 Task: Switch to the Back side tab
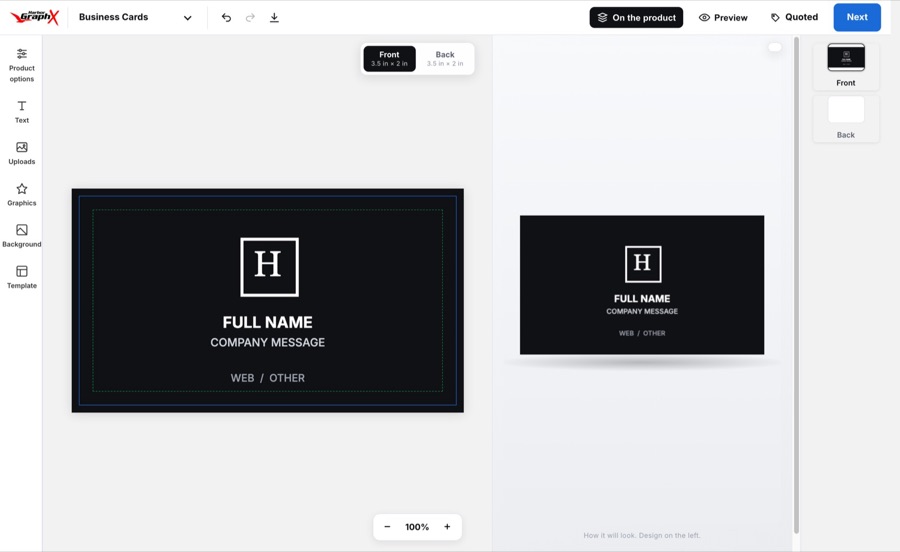tap(445, 59)
